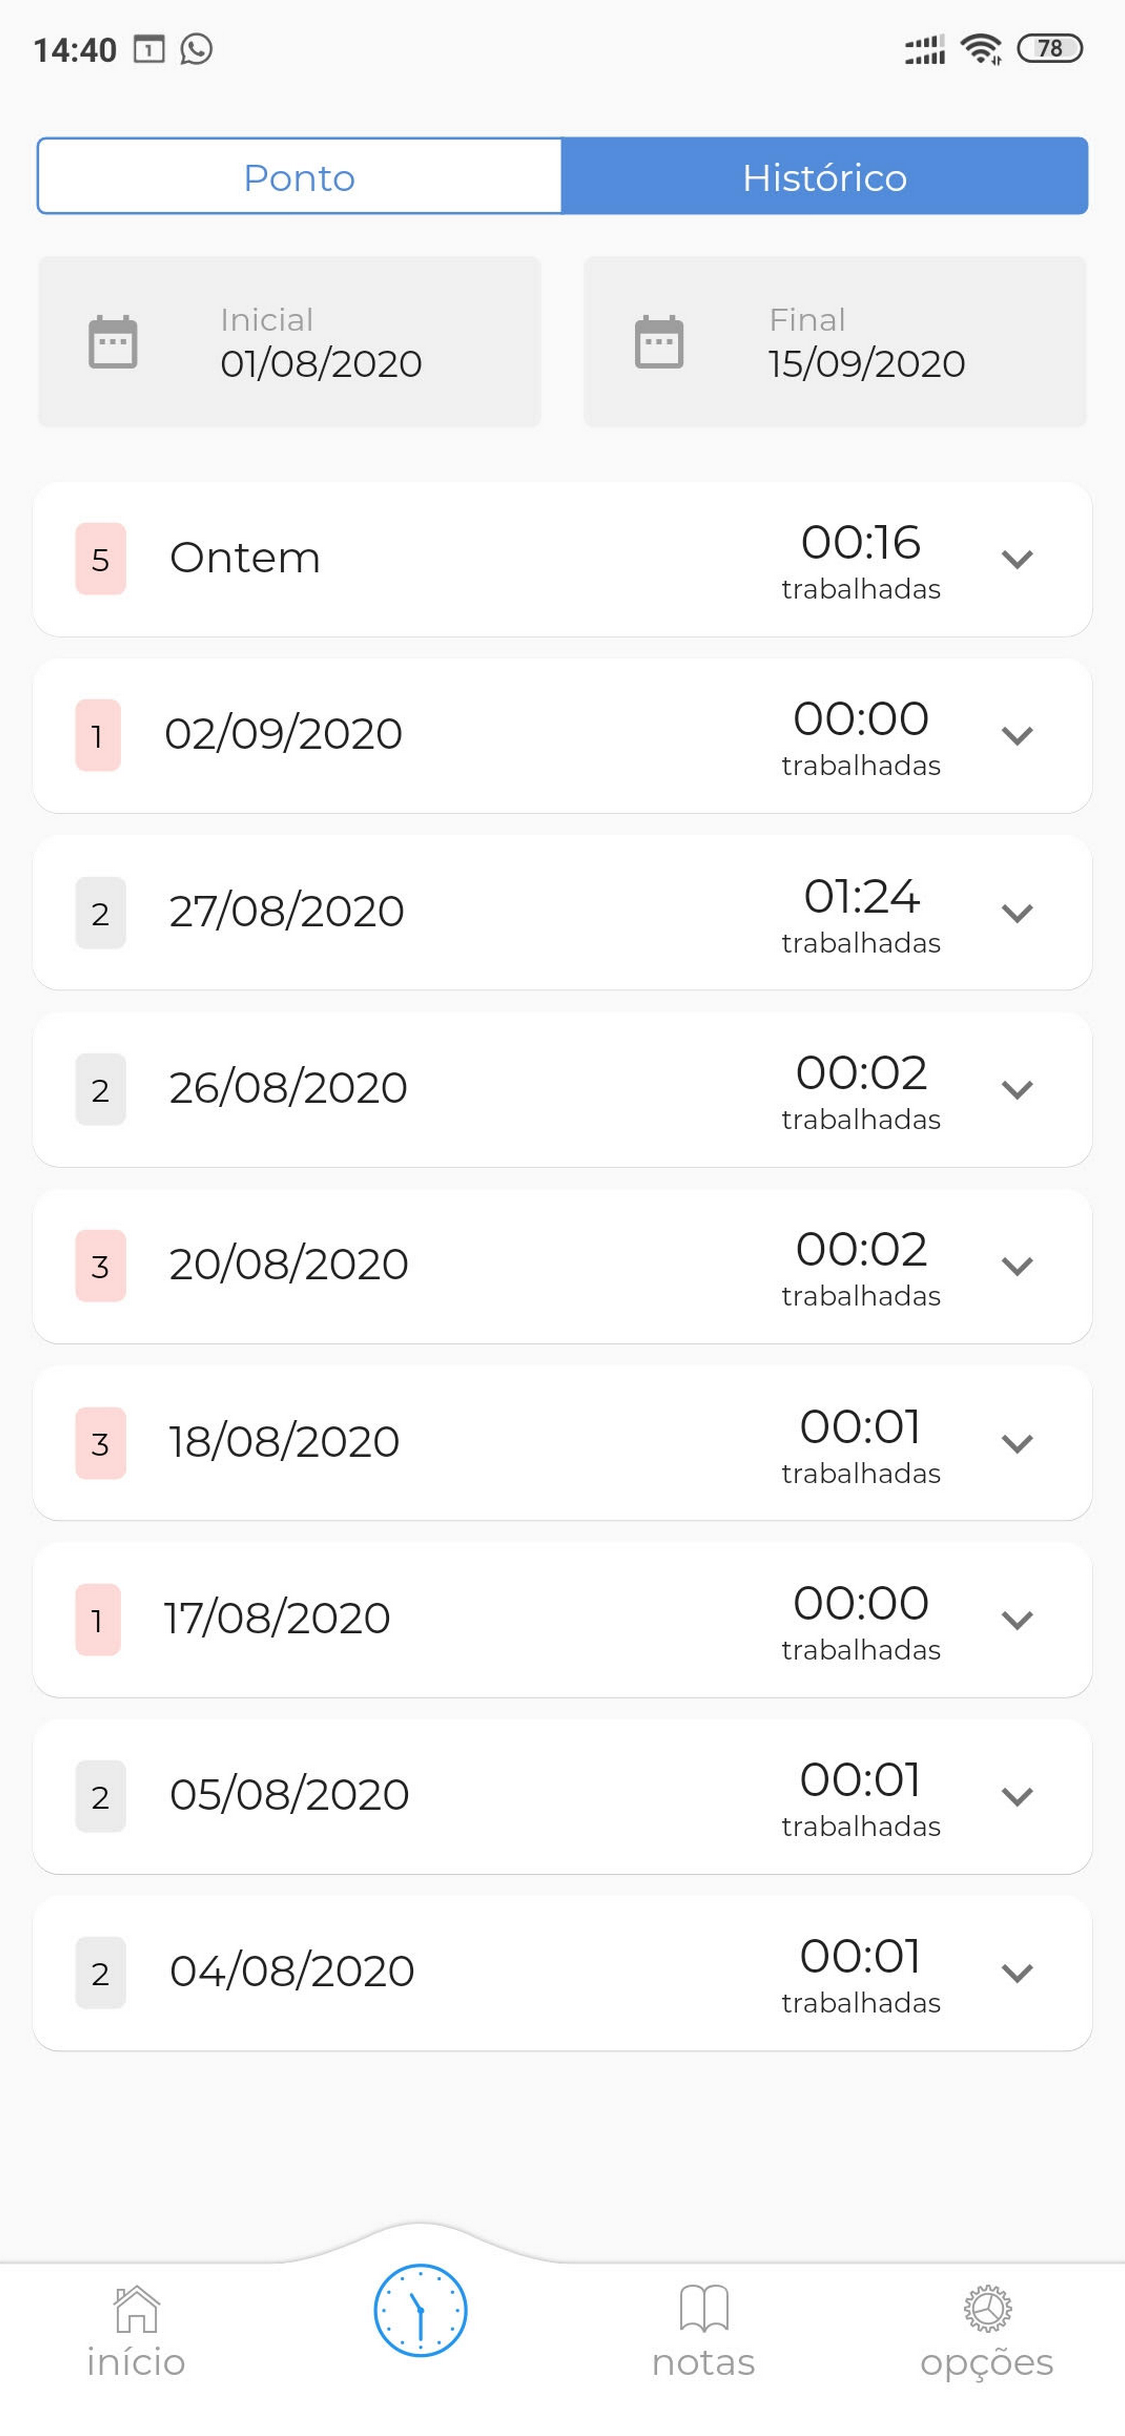Viewport: 1125px width, 2436px height.
Task: Expand the 27/08/2020 entry chevron
Action: pyautogui.click(x=1017, y=913)
